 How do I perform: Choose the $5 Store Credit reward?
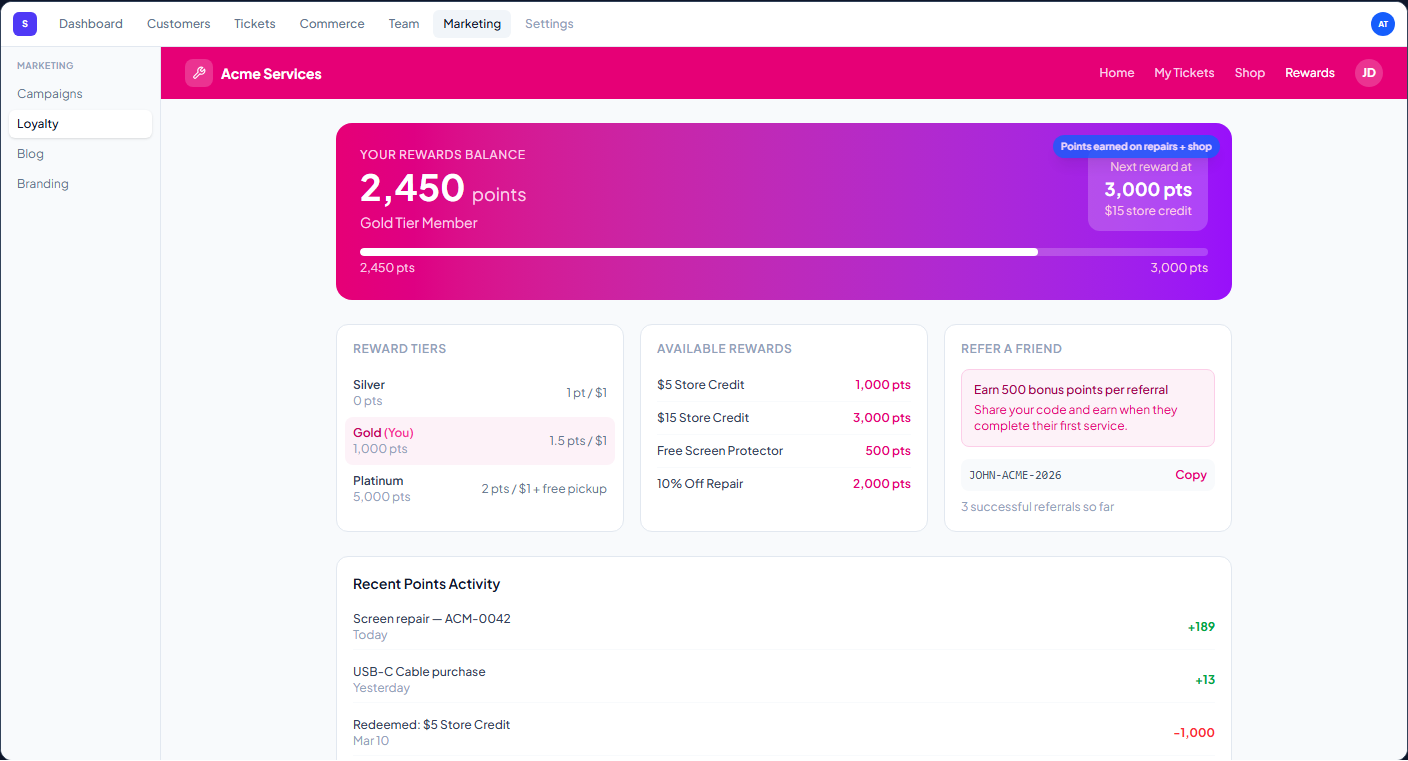(x=784, y=385)
